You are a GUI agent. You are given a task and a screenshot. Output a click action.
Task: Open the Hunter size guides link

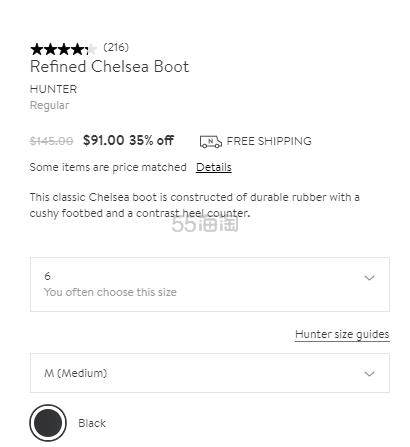tap(342, 334)
